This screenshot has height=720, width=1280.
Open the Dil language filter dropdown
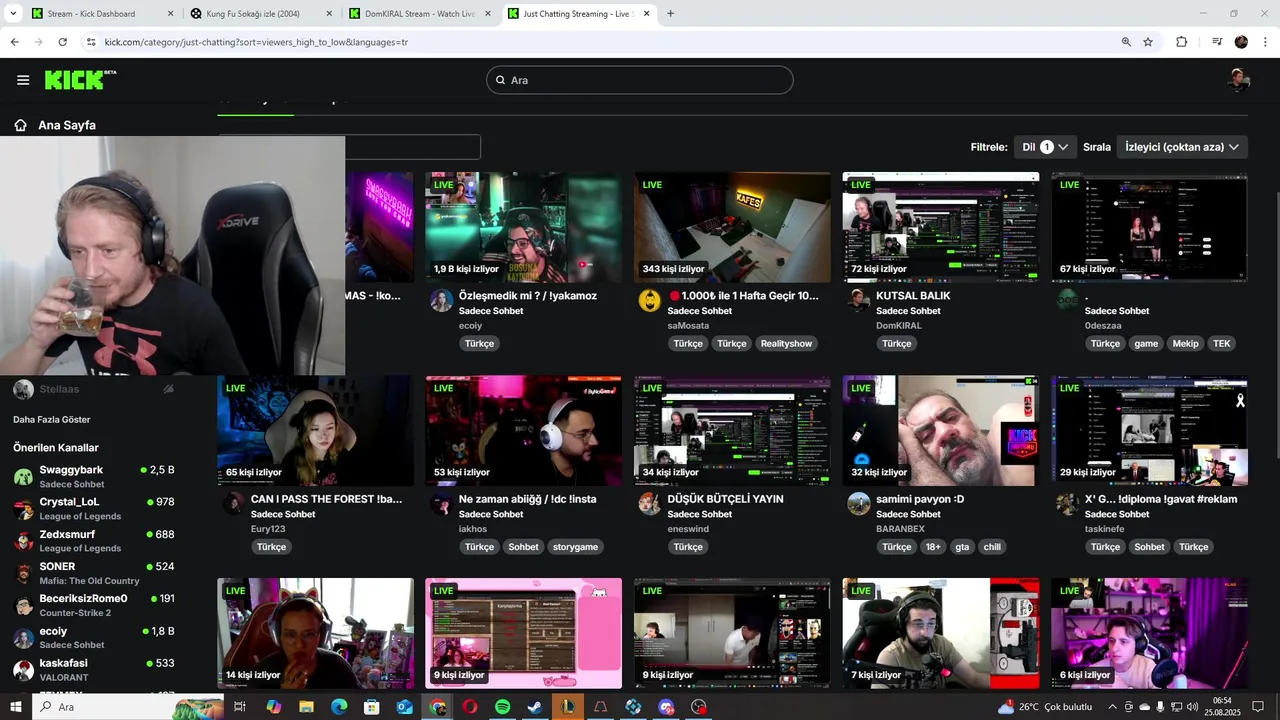pos(1045,147)
